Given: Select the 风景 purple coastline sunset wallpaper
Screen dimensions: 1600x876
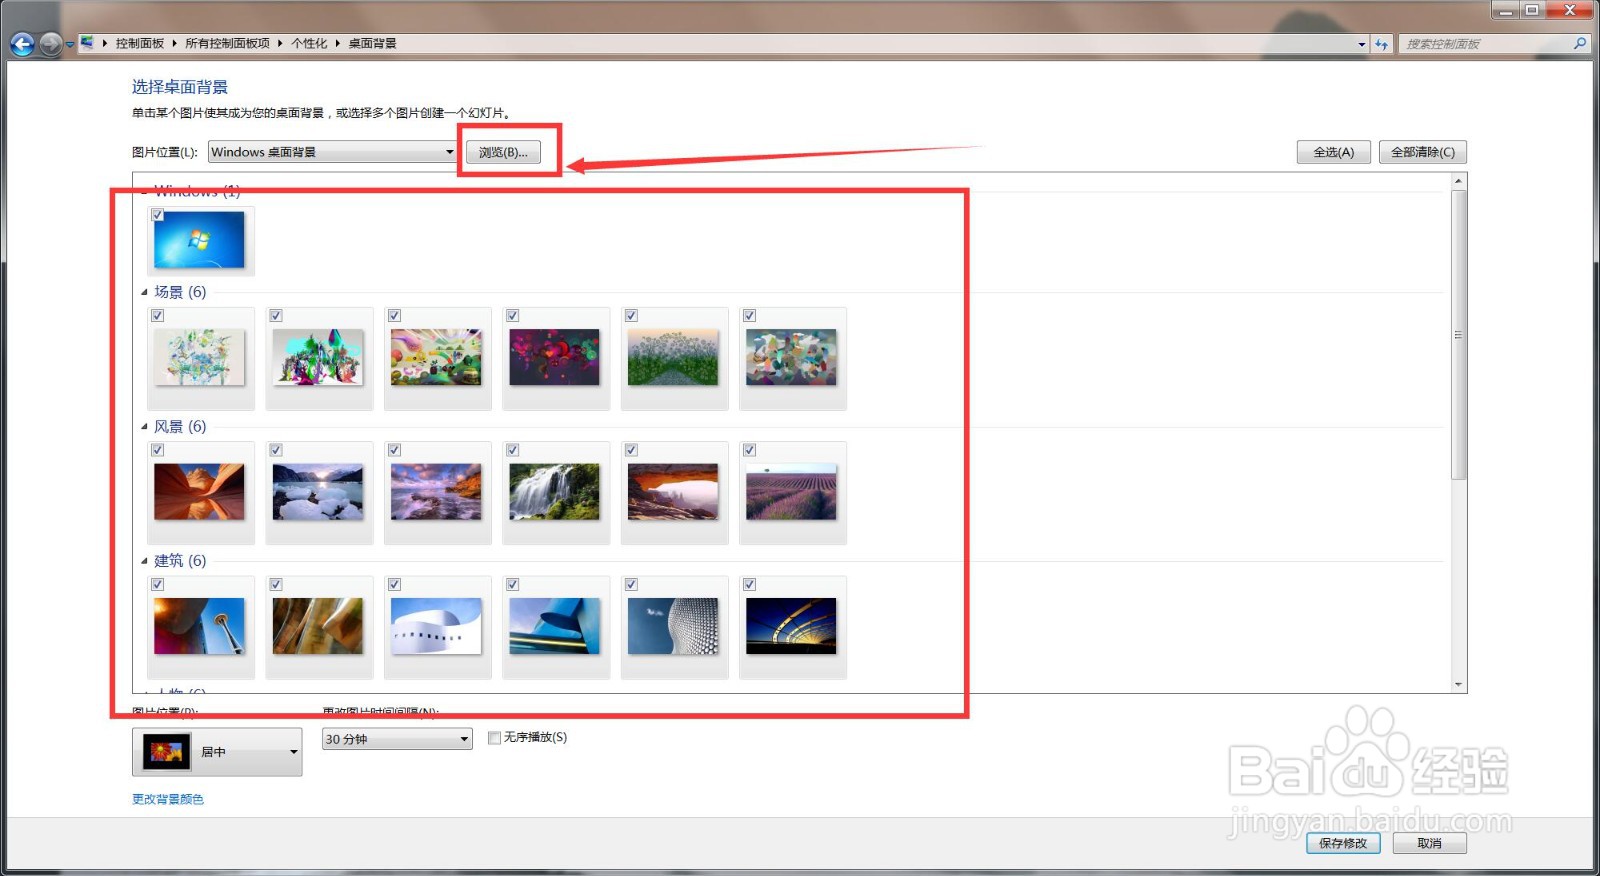Looking at the screenshot, I should [x=436, y=491].
